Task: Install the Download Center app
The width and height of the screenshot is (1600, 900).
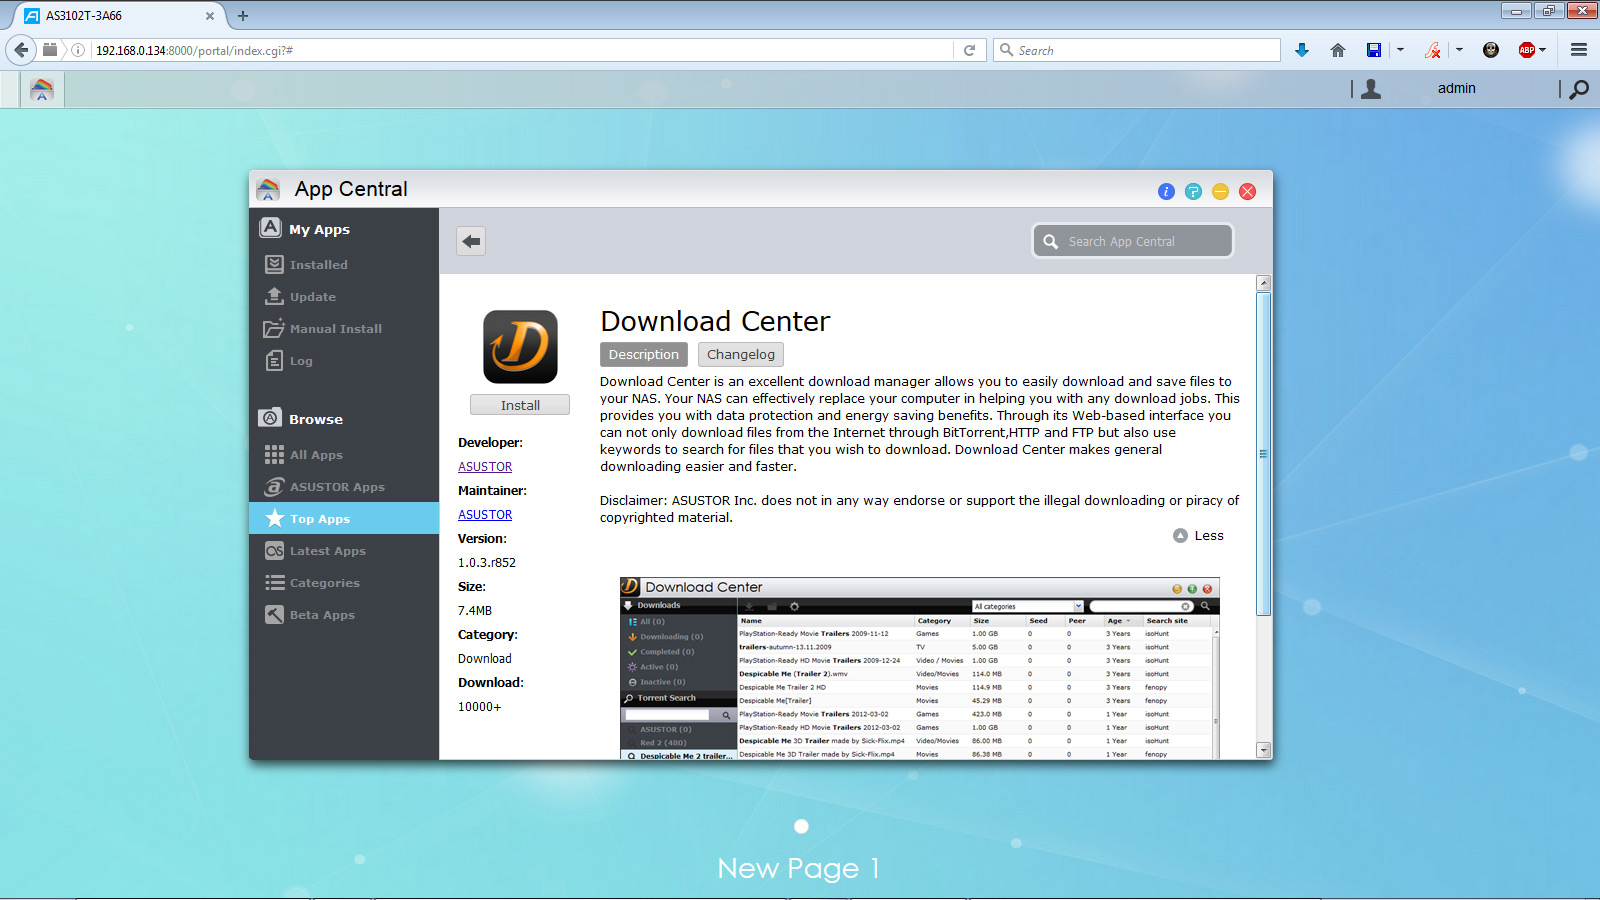Action: (520, 405)
